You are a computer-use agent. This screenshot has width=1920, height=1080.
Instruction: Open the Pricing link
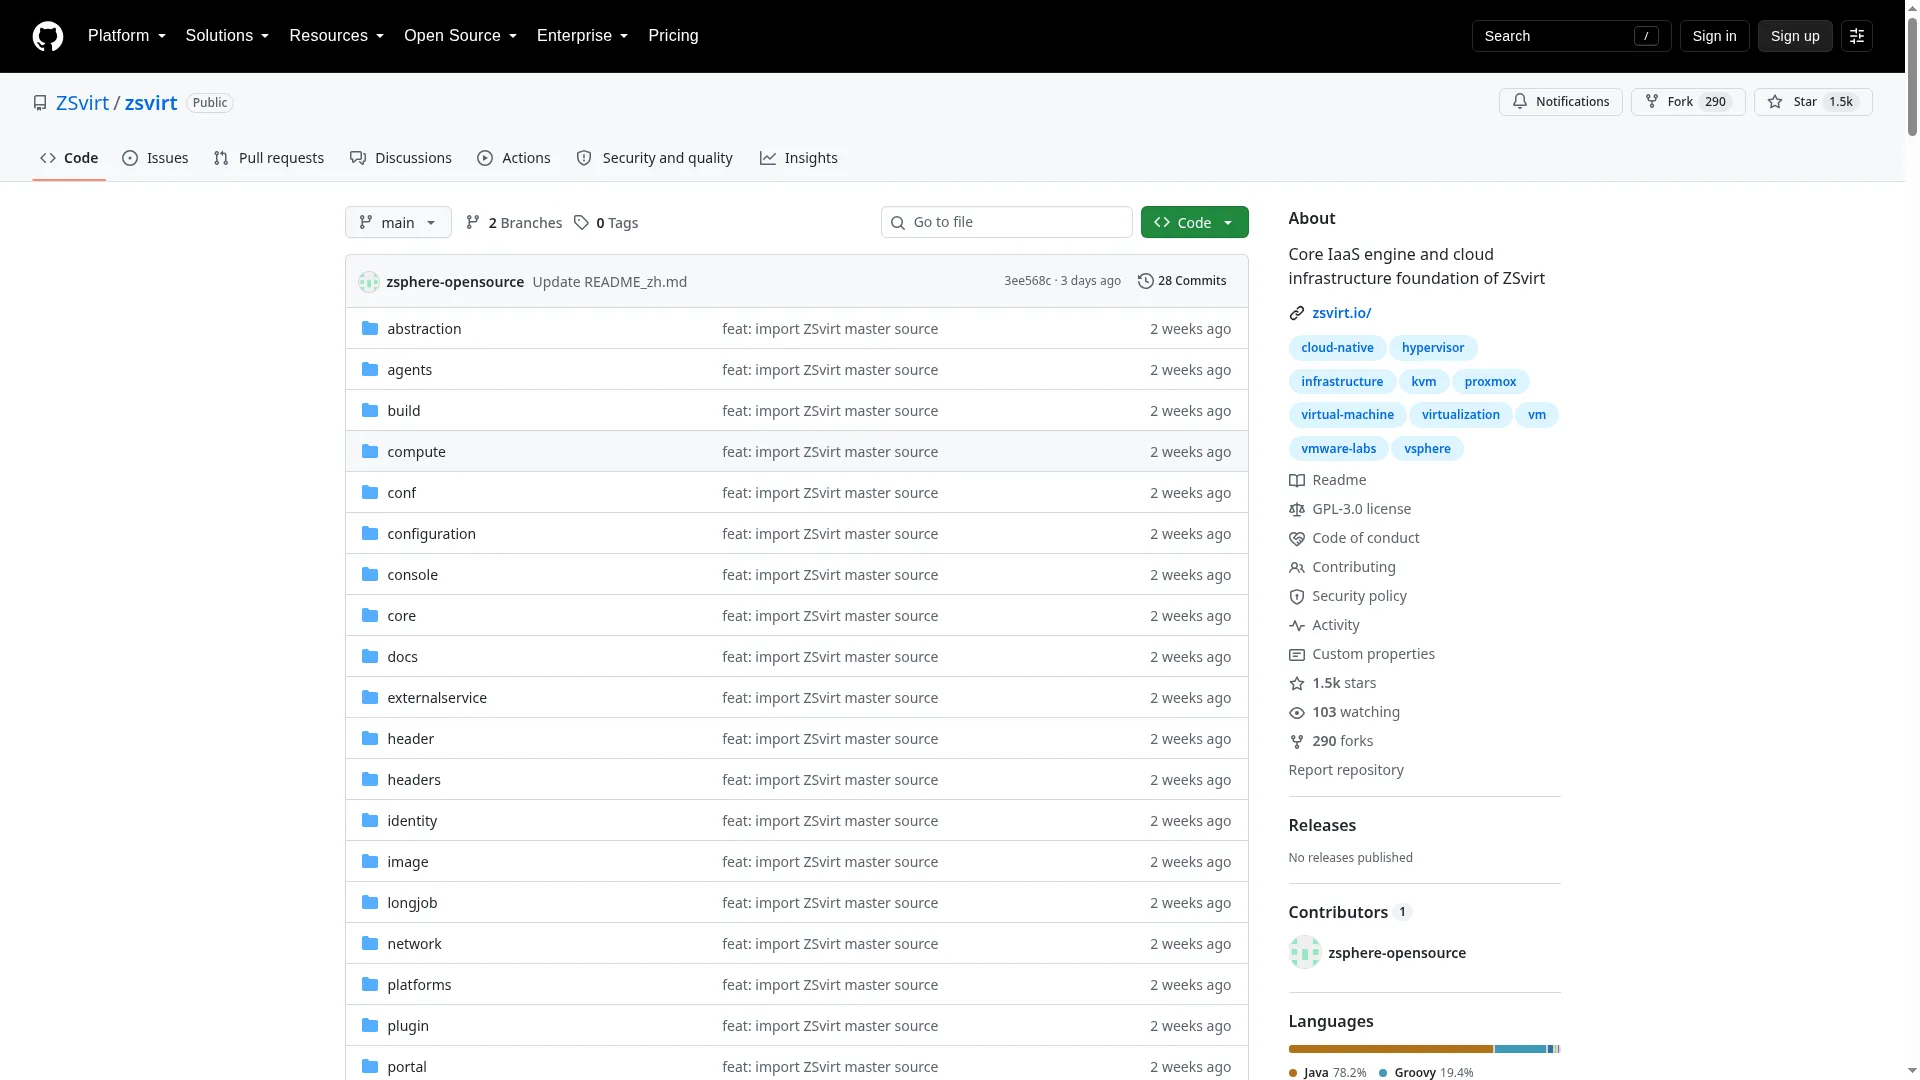pos(673,36)
